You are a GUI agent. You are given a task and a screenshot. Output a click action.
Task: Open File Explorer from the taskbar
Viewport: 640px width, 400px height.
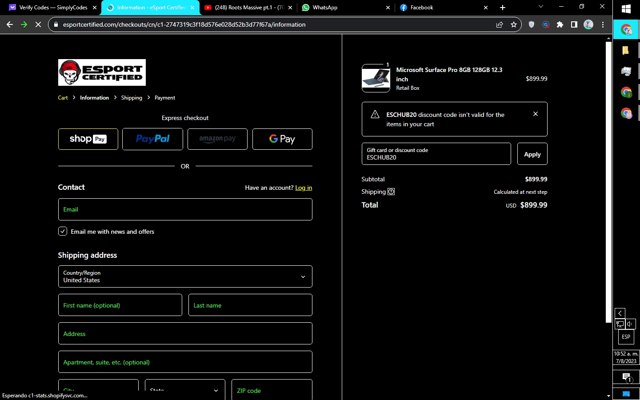[x=625, y=50]
